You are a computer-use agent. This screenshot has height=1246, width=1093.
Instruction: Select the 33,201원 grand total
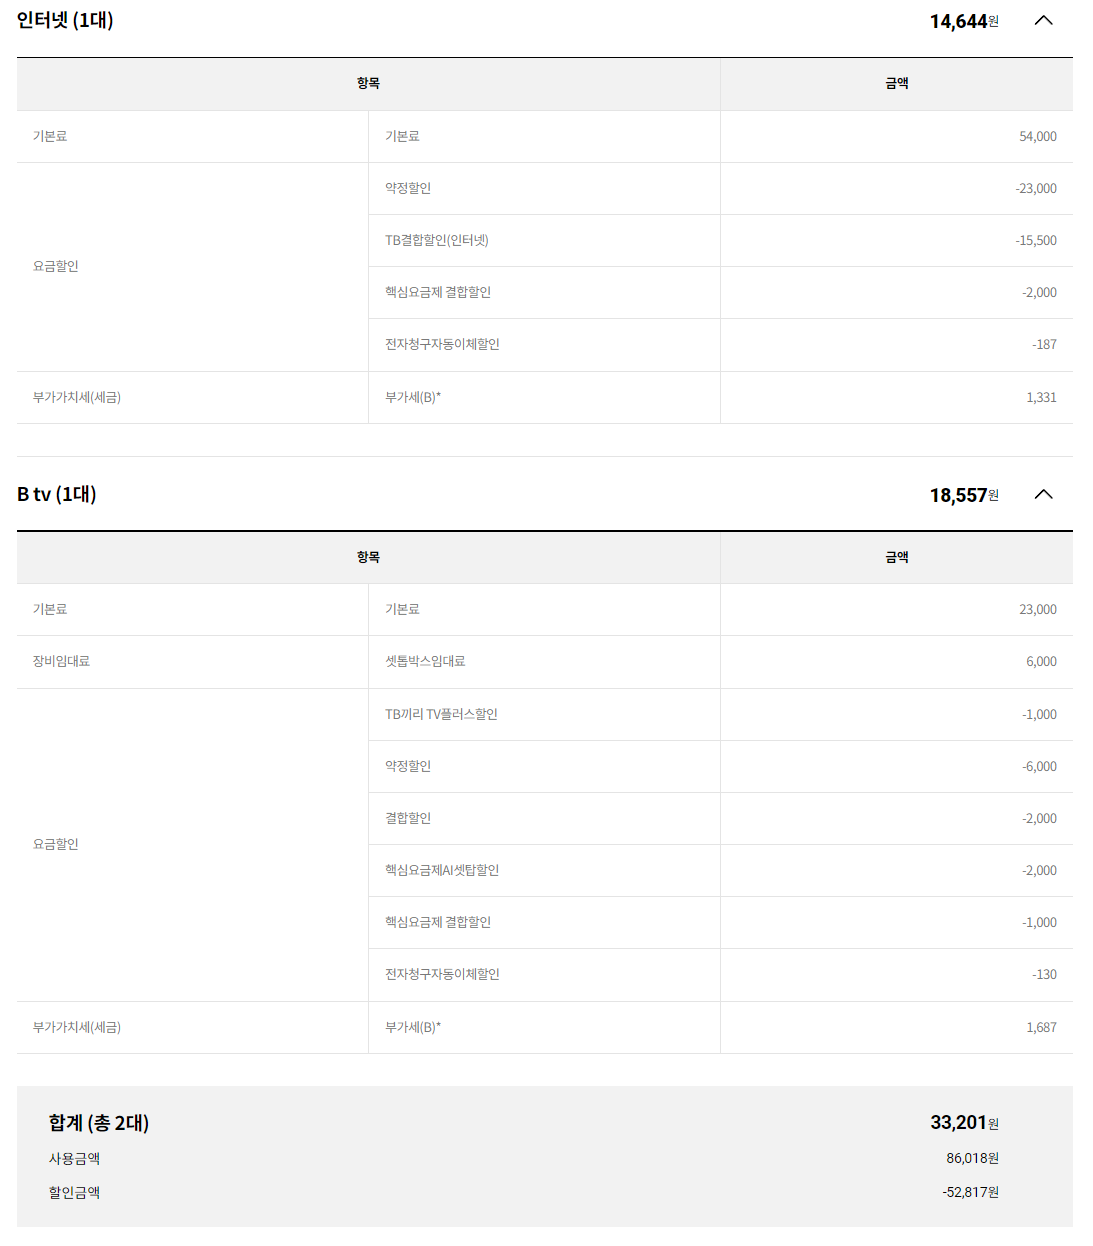pyautogui.click(x=963, y=1123)
